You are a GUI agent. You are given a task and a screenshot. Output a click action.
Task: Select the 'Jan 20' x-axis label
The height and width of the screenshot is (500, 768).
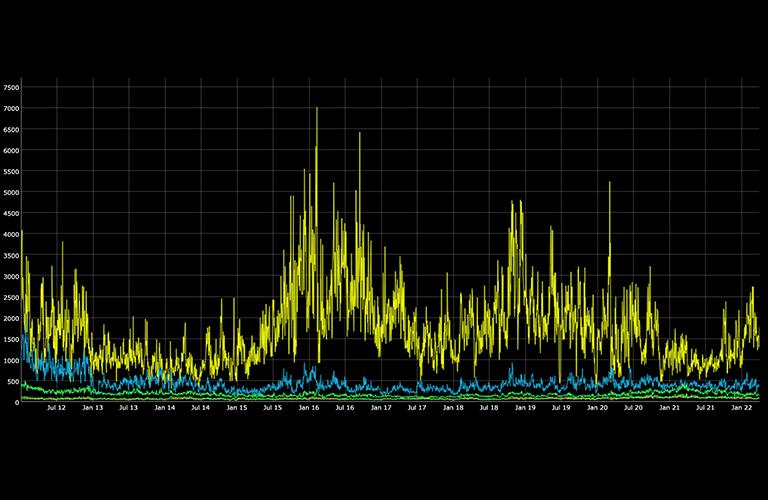coord(597,408)
